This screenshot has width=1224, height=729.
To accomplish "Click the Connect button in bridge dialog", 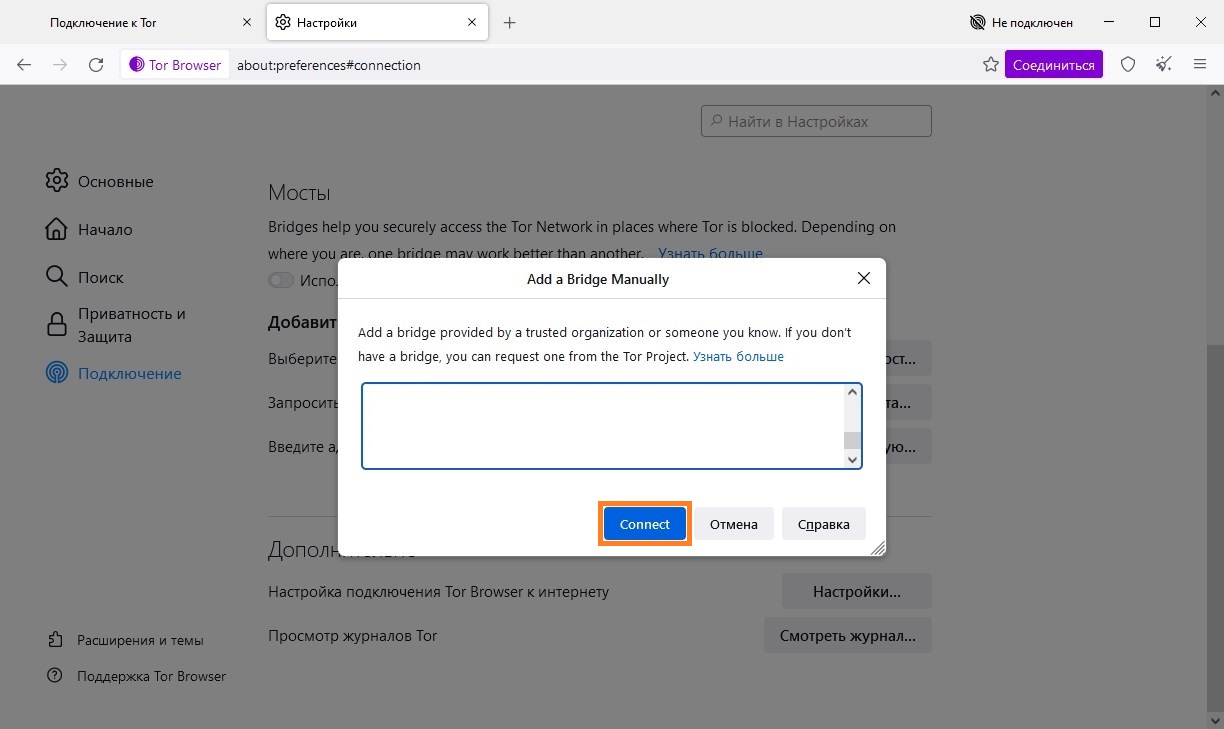I will (x=645, y=524).
